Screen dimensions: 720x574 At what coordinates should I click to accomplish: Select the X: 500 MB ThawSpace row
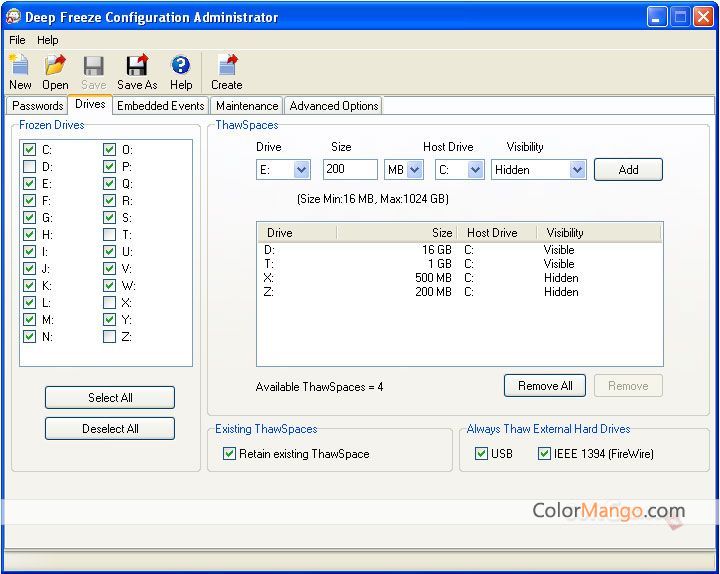point(459,278)
